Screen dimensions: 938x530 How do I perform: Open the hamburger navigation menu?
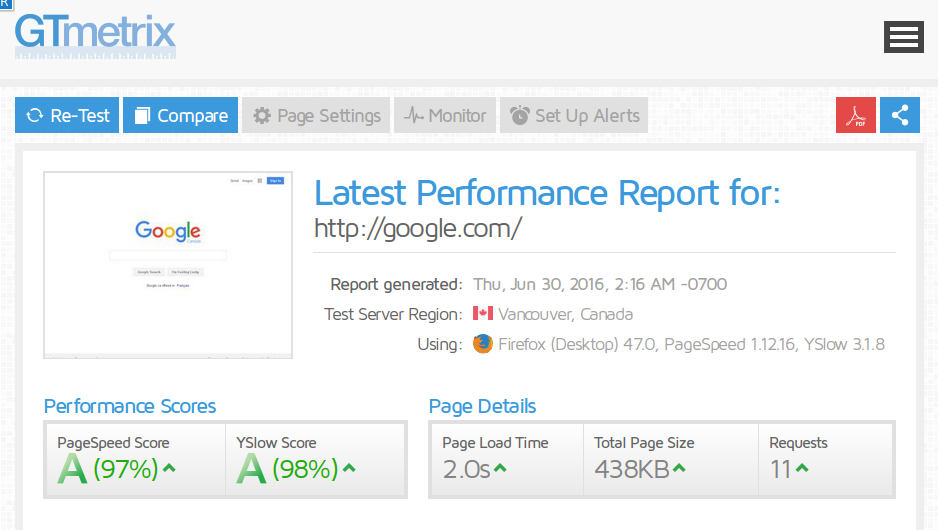[x=903, y=37]
